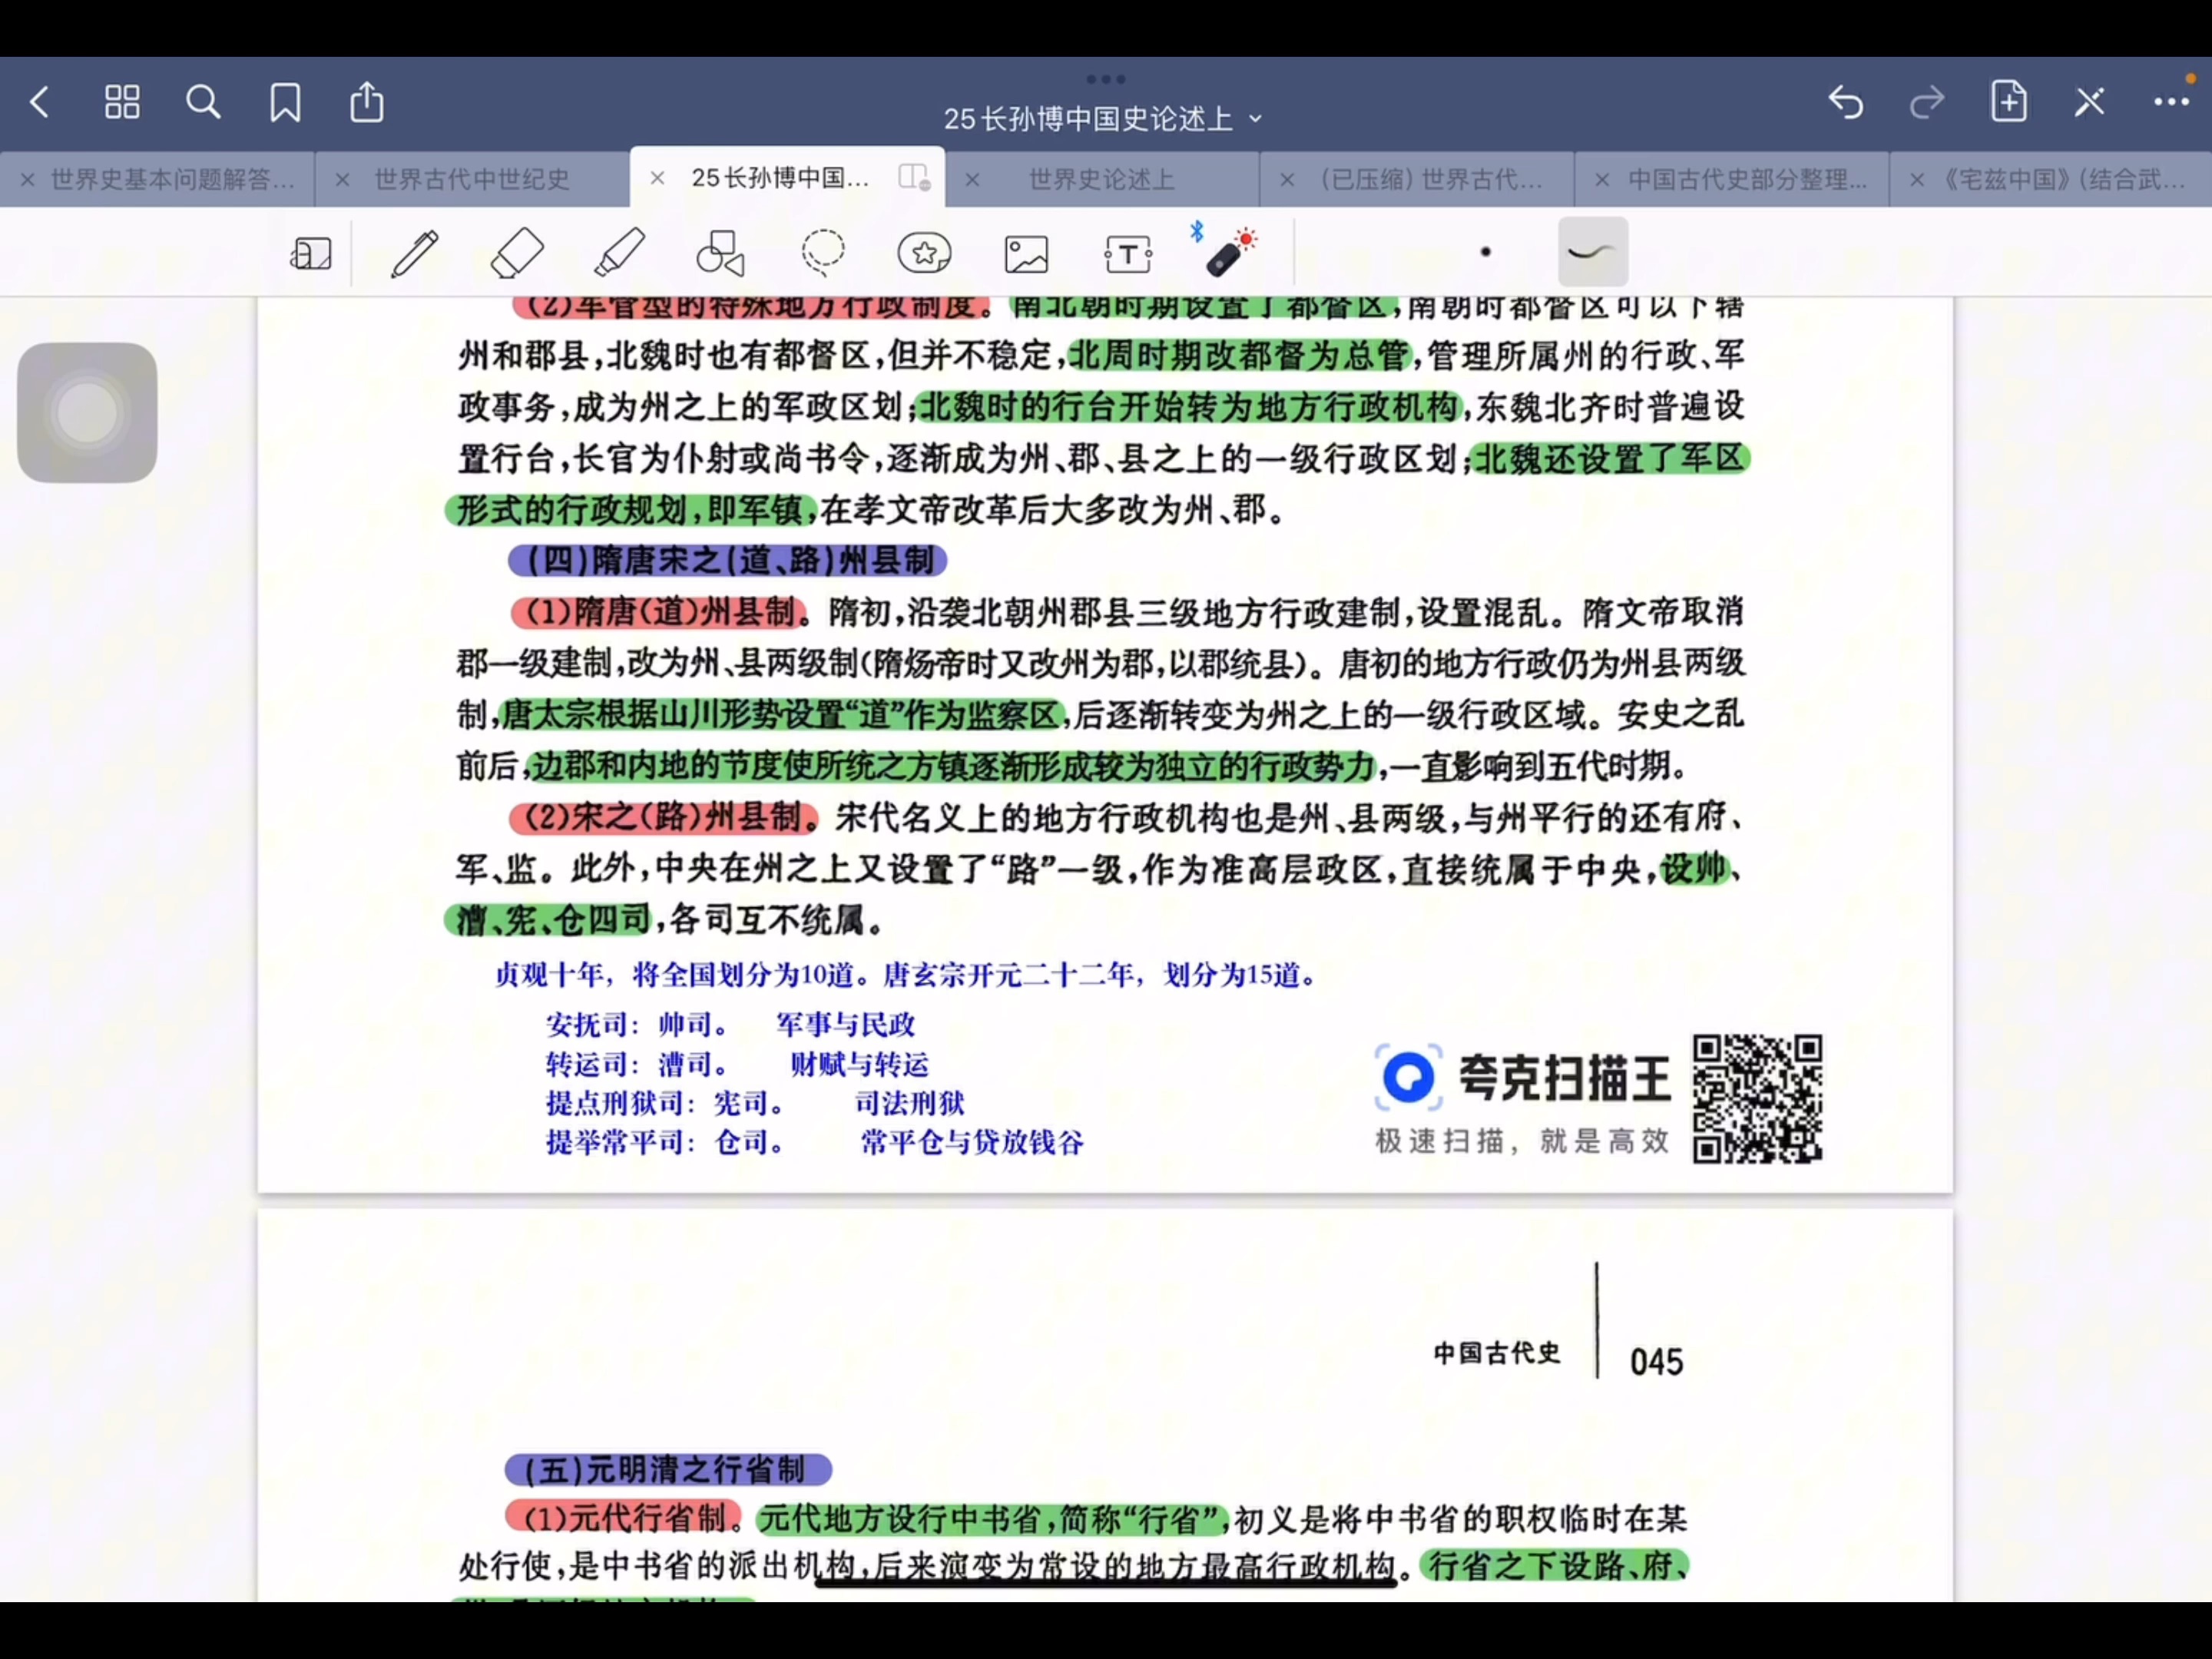
Task: Choose the curved stroke style preset
Action: tap(1593, 252)
